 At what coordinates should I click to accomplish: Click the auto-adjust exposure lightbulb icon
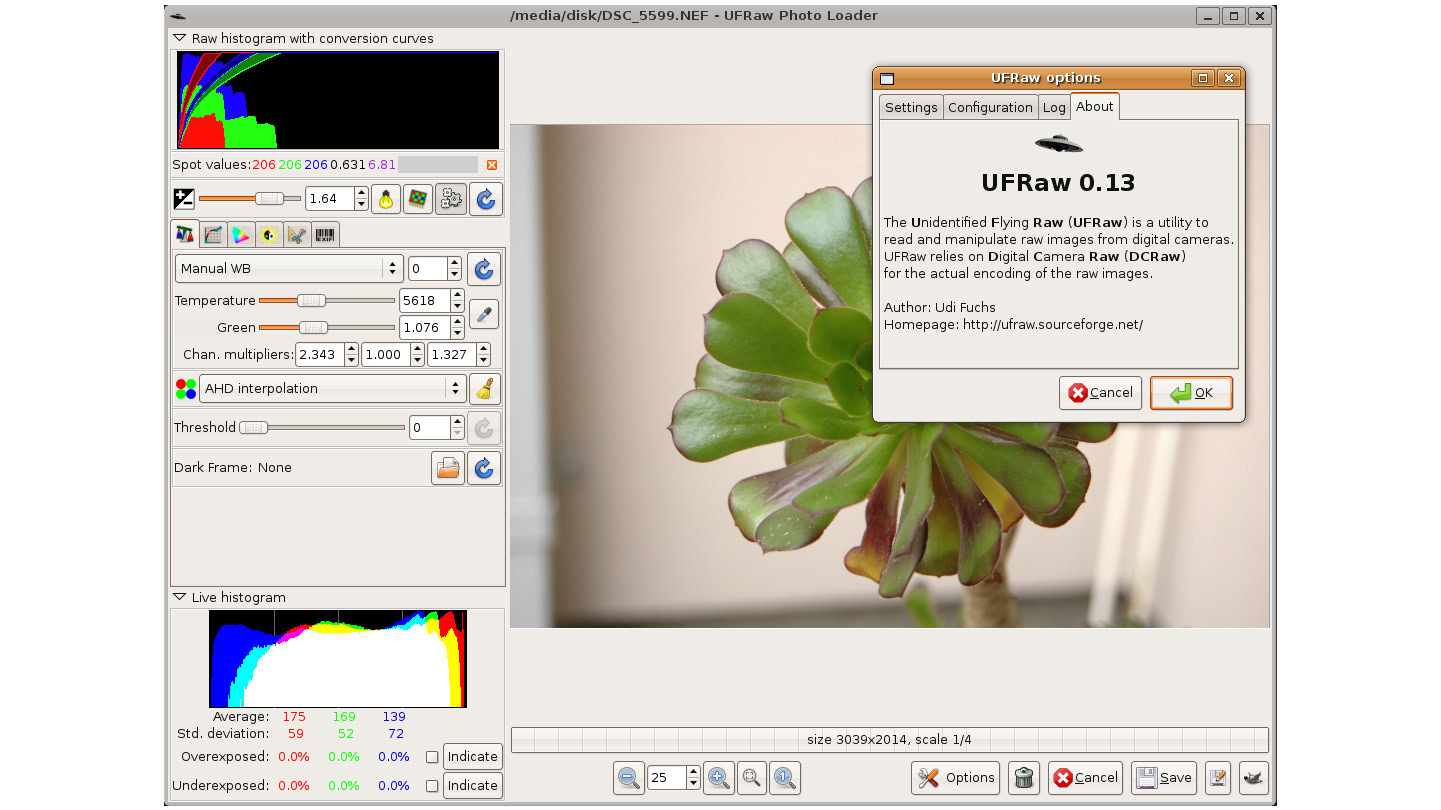(386, 199)
